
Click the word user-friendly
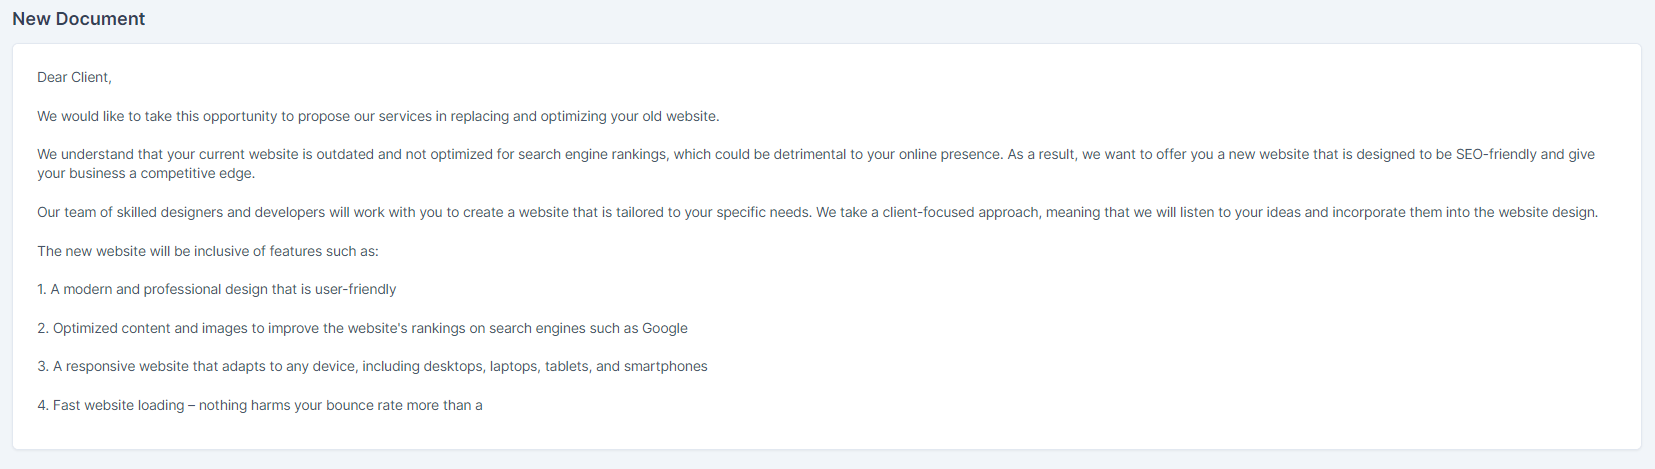(x=356, y=289)
